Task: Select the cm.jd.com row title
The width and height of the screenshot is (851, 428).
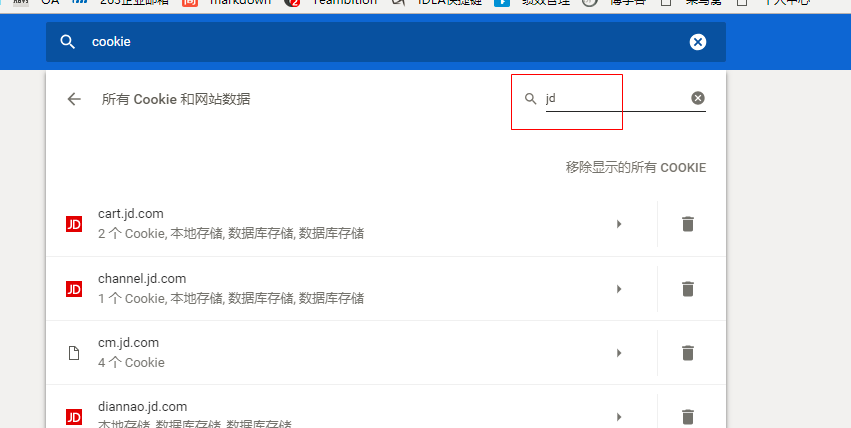Action: click(x=129, y=343)
